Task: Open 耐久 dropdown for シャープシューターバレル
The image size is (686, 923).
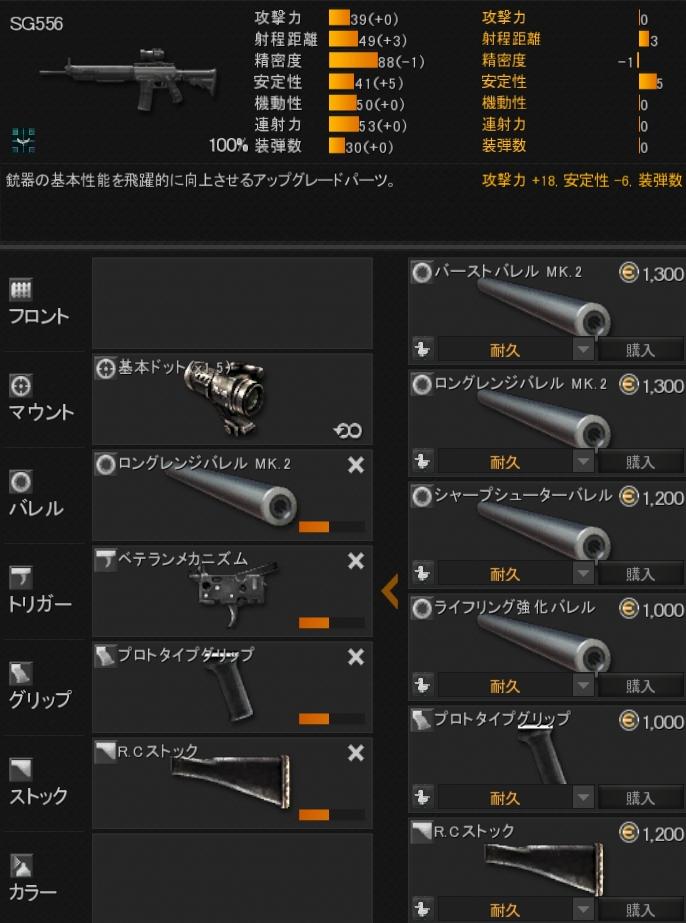Action: click(x=584, y=573)
